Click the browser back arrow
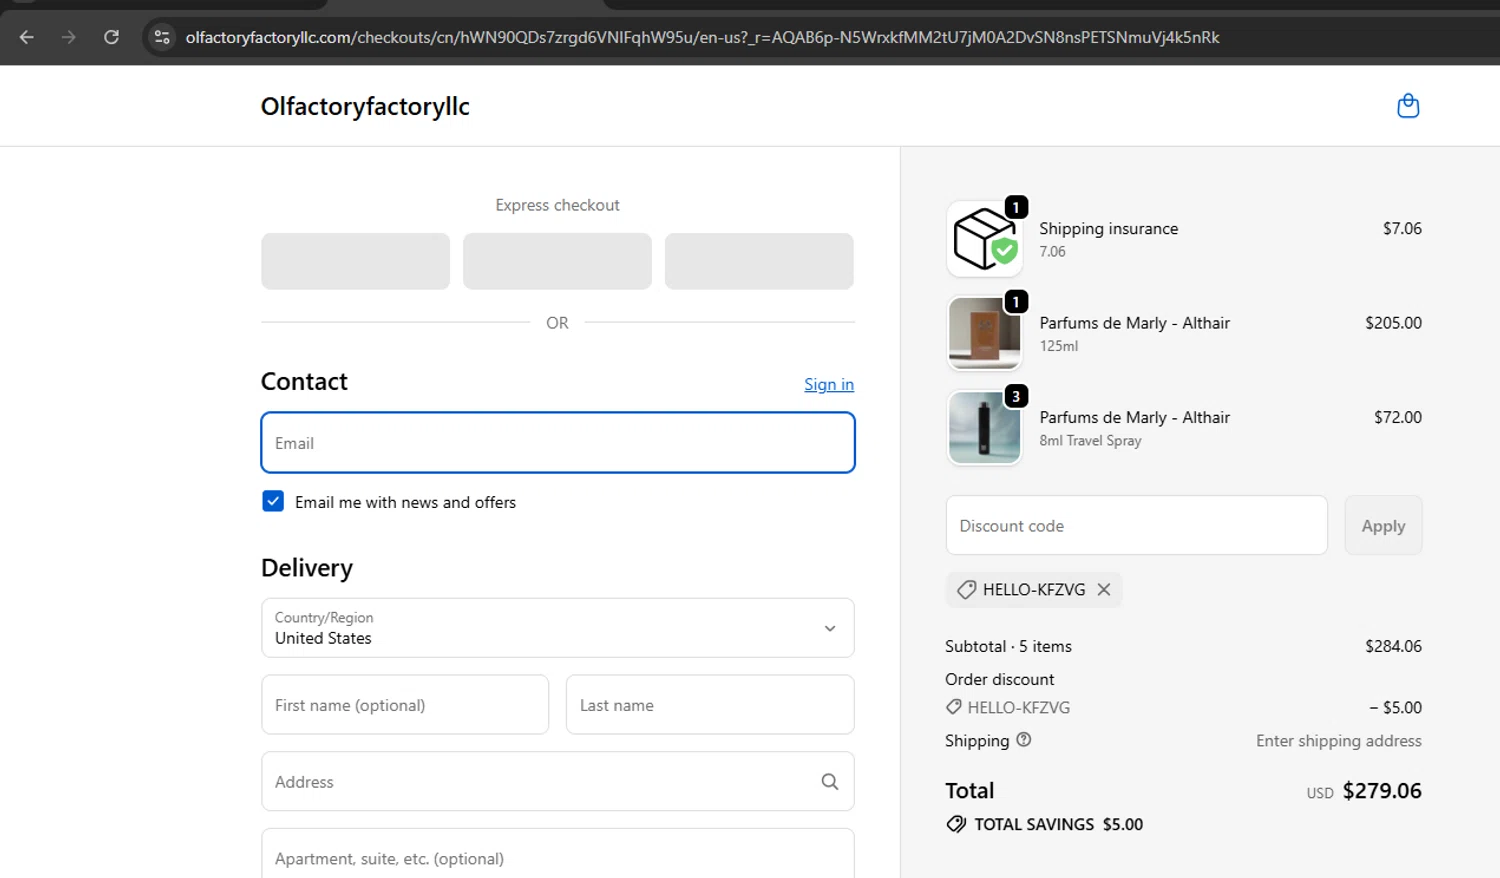The height and width of the screenshot is (878, 1500). pos(27,37)
